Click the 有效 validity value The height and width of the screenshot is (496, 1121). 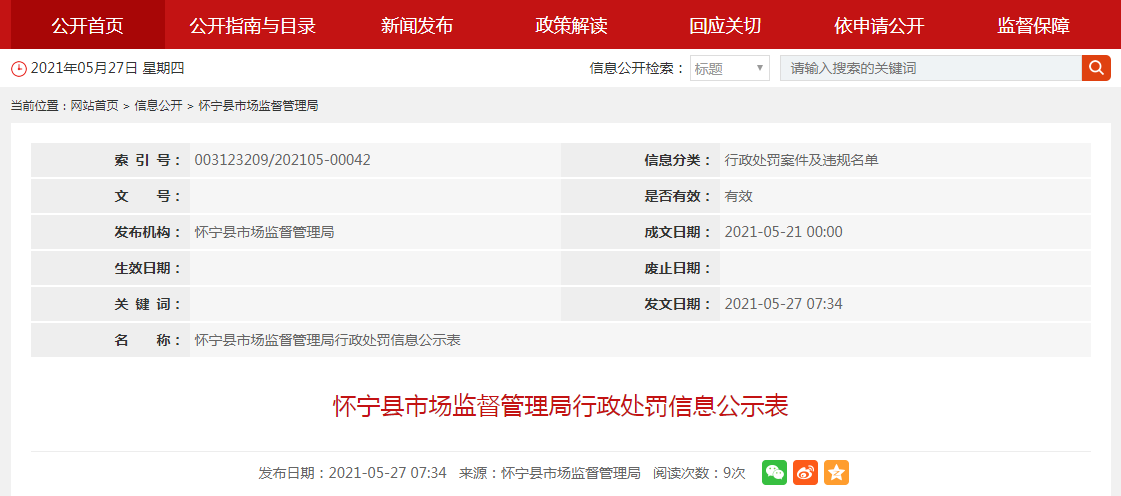point(739,196)
